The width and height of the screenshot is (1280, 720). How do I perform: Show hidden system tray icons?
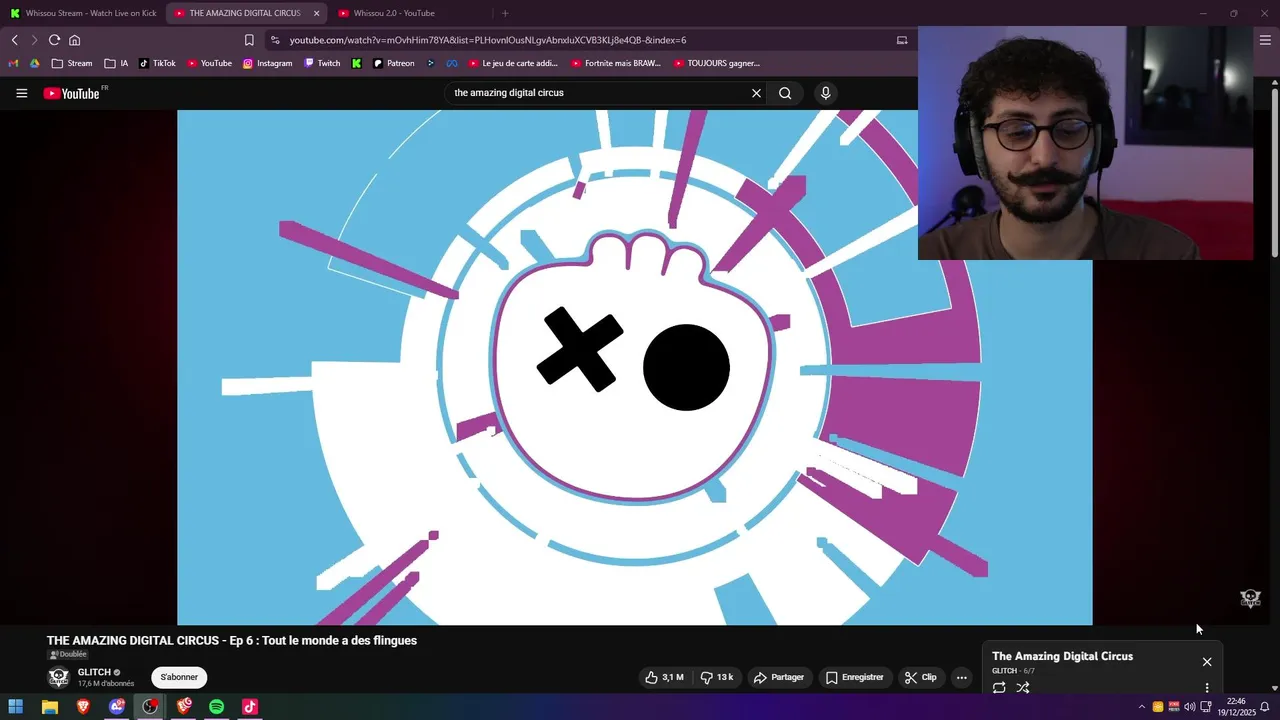click(1142, 707)
